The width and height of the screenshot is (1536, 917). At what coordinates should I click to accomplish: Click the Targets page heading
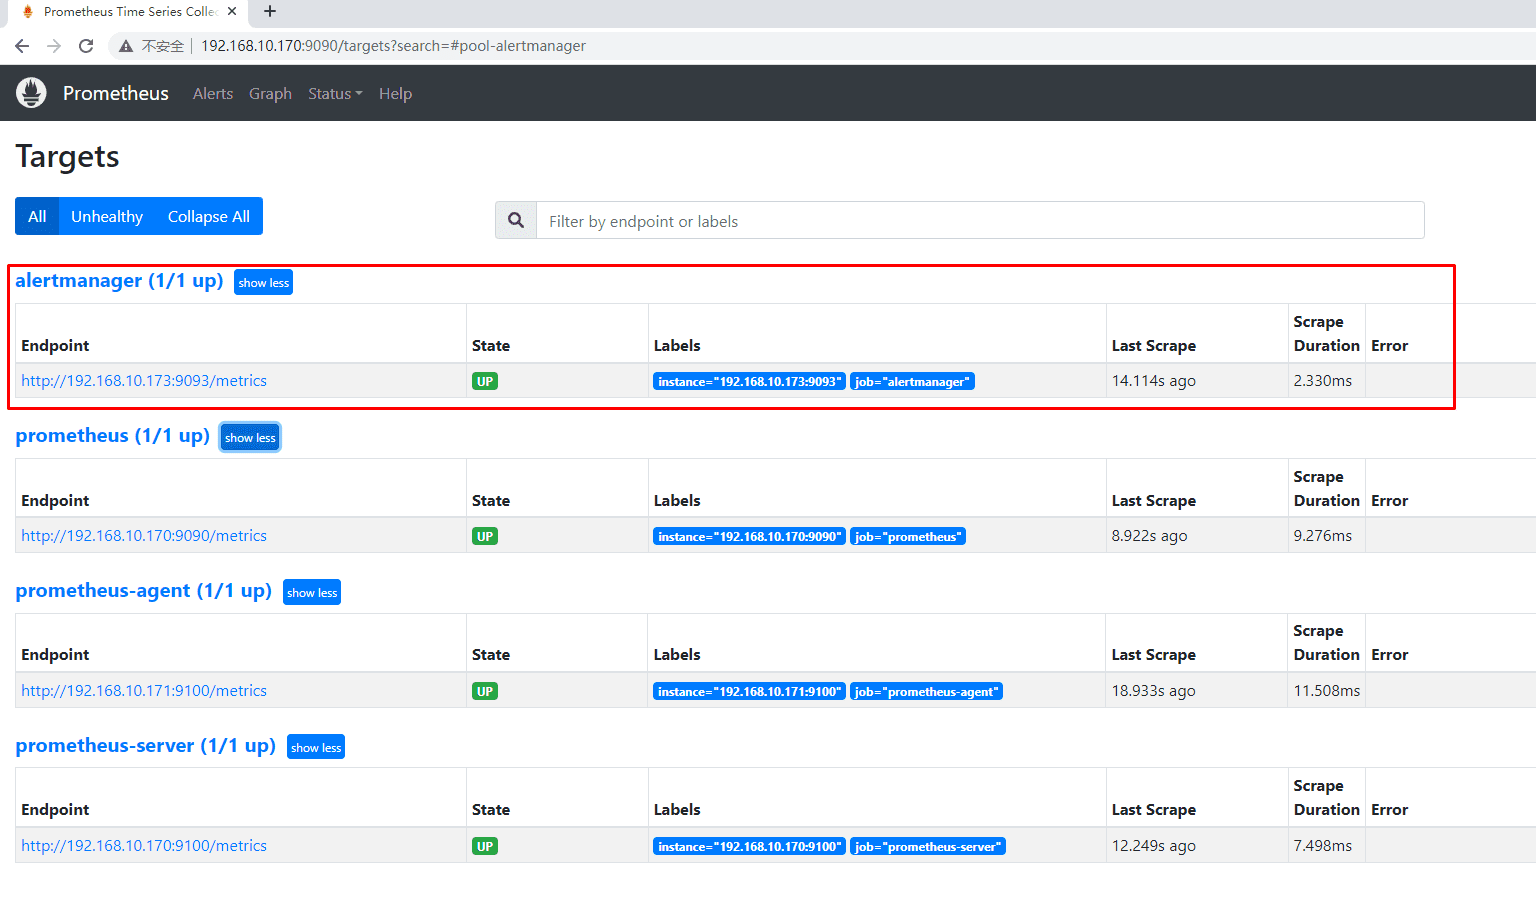coord(67,157)
